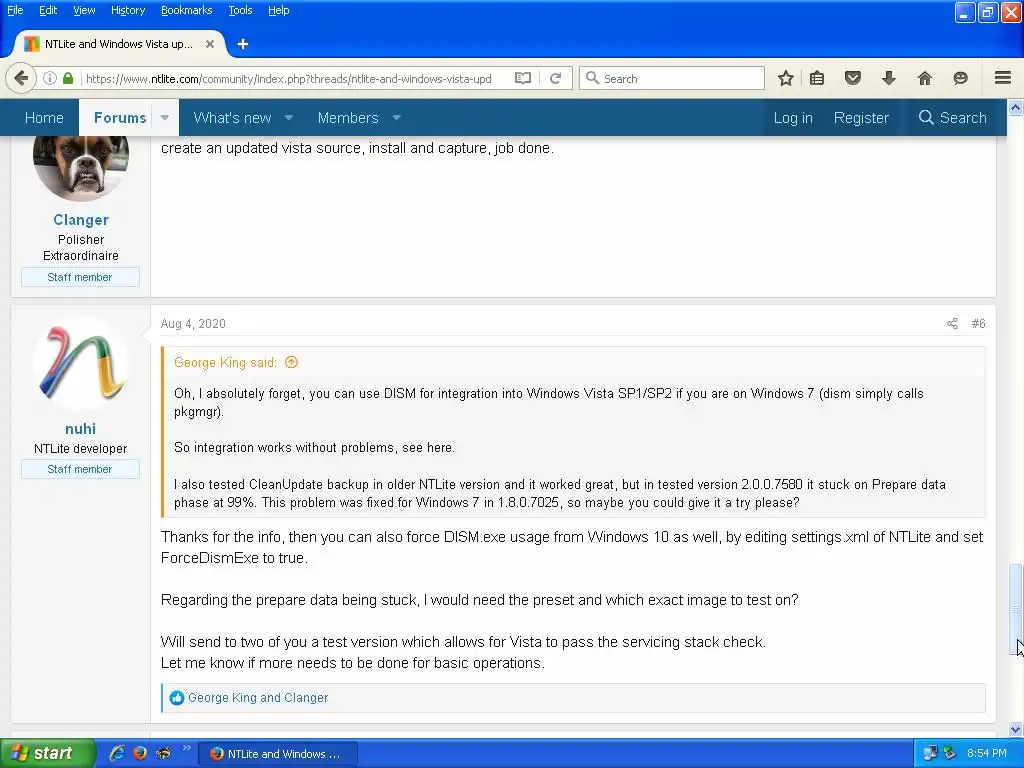Screen dimensions: 1024x768
Task: Expand hidden quick launch icons chevron
Action: point(186,748)
